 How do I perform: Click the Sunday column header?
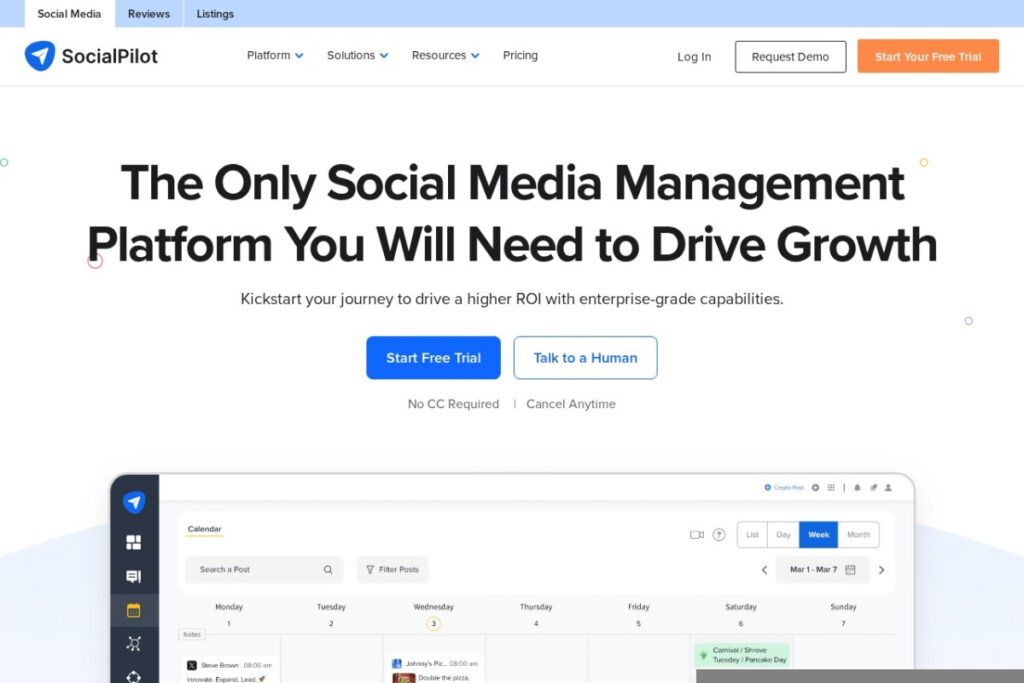coord(843,607)
